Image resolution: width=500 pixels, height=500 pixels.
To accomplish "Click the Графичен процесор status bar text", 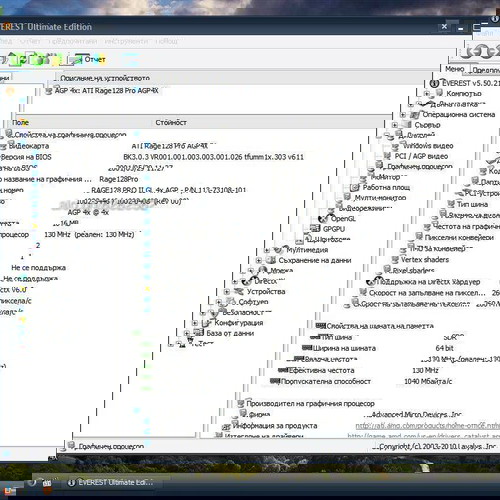I will (111, 446).
